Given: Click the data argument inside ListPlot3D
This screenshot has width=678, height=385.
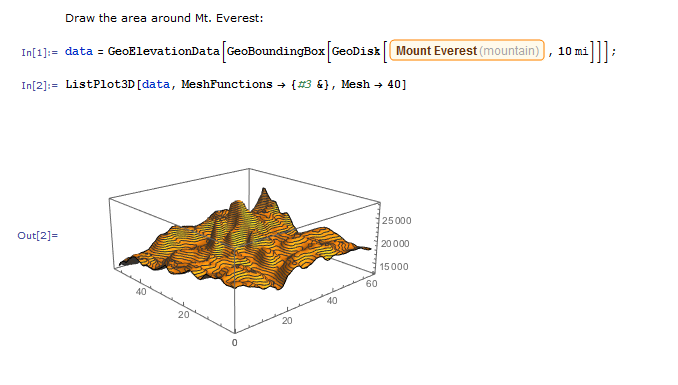Looking at the screenshot, I should (156, 84).
